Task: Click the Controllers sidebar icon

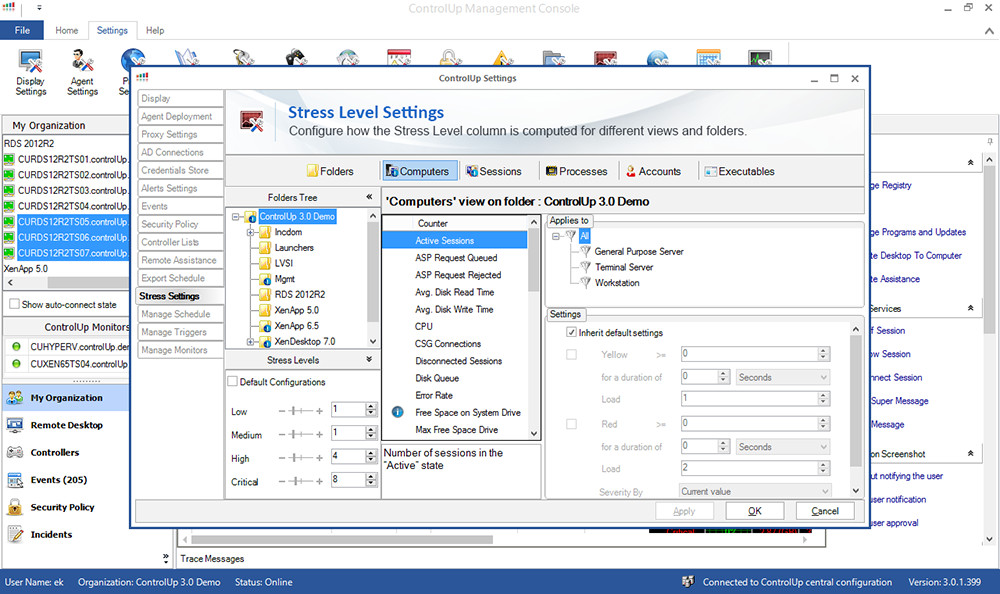Action: point(15,452)
